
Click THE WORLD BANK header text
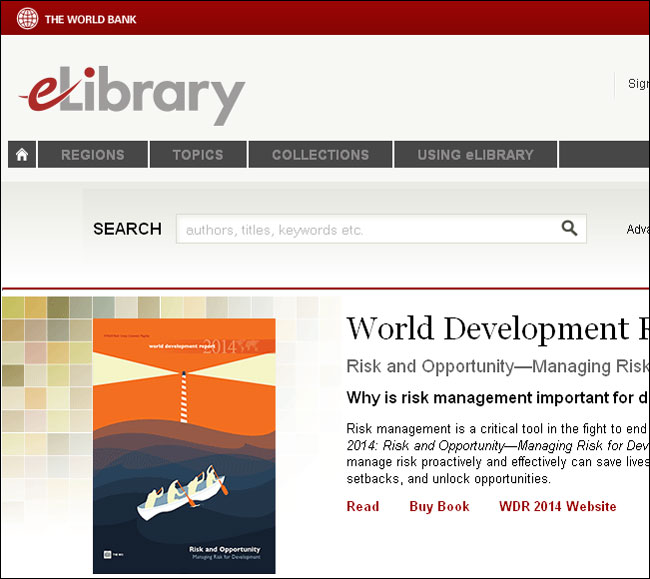90,19
